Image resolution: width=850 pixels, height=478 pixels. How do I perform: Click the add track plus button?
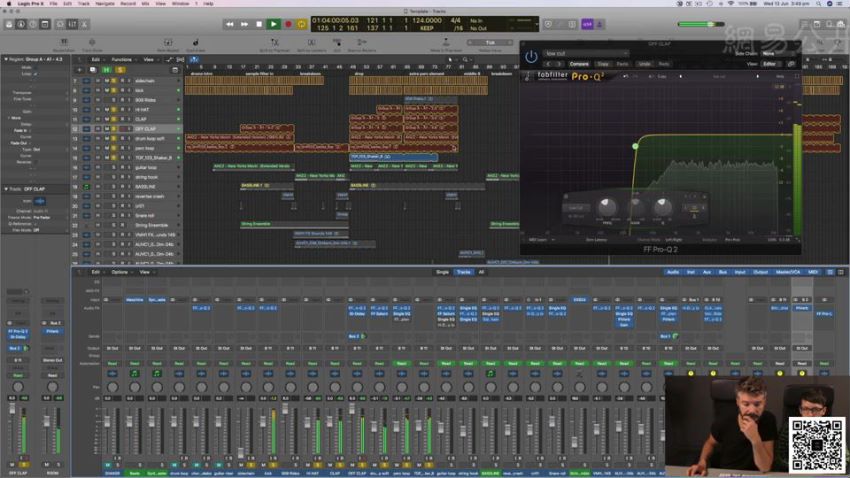[x=80, y=70]
